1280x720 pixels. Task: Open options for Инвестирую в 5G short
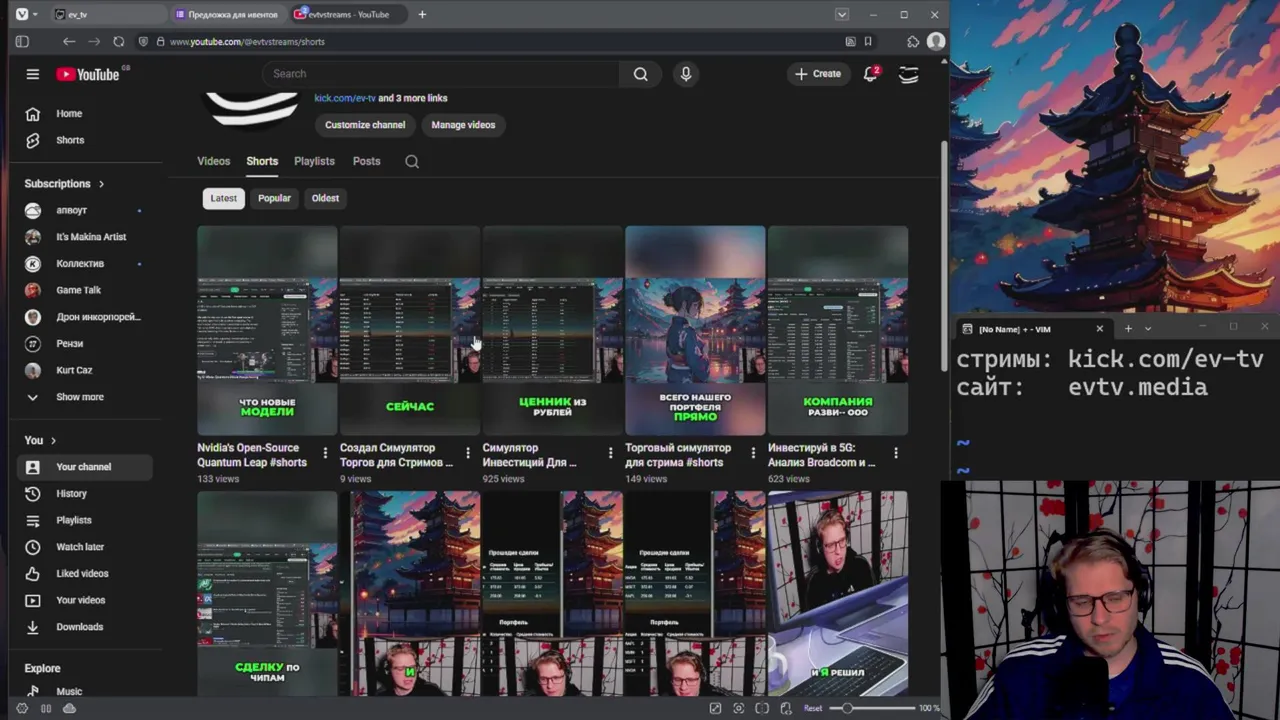click(x=896, y=453)
